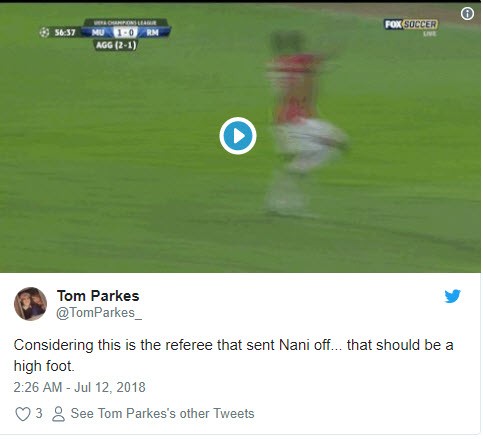Click the Champions League ball icon on scoreboard
The image size is (483, 439).
pyautogui.click(x=44, y=32)
